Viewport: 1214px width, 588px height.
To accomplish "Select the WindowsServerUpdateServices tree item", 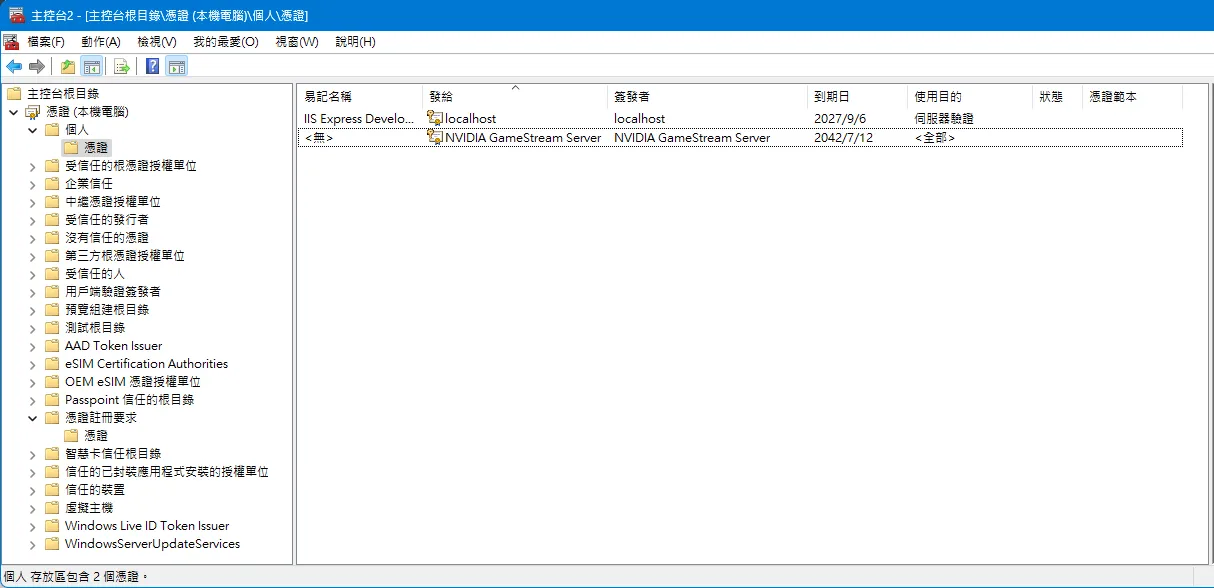I will 152,544.
